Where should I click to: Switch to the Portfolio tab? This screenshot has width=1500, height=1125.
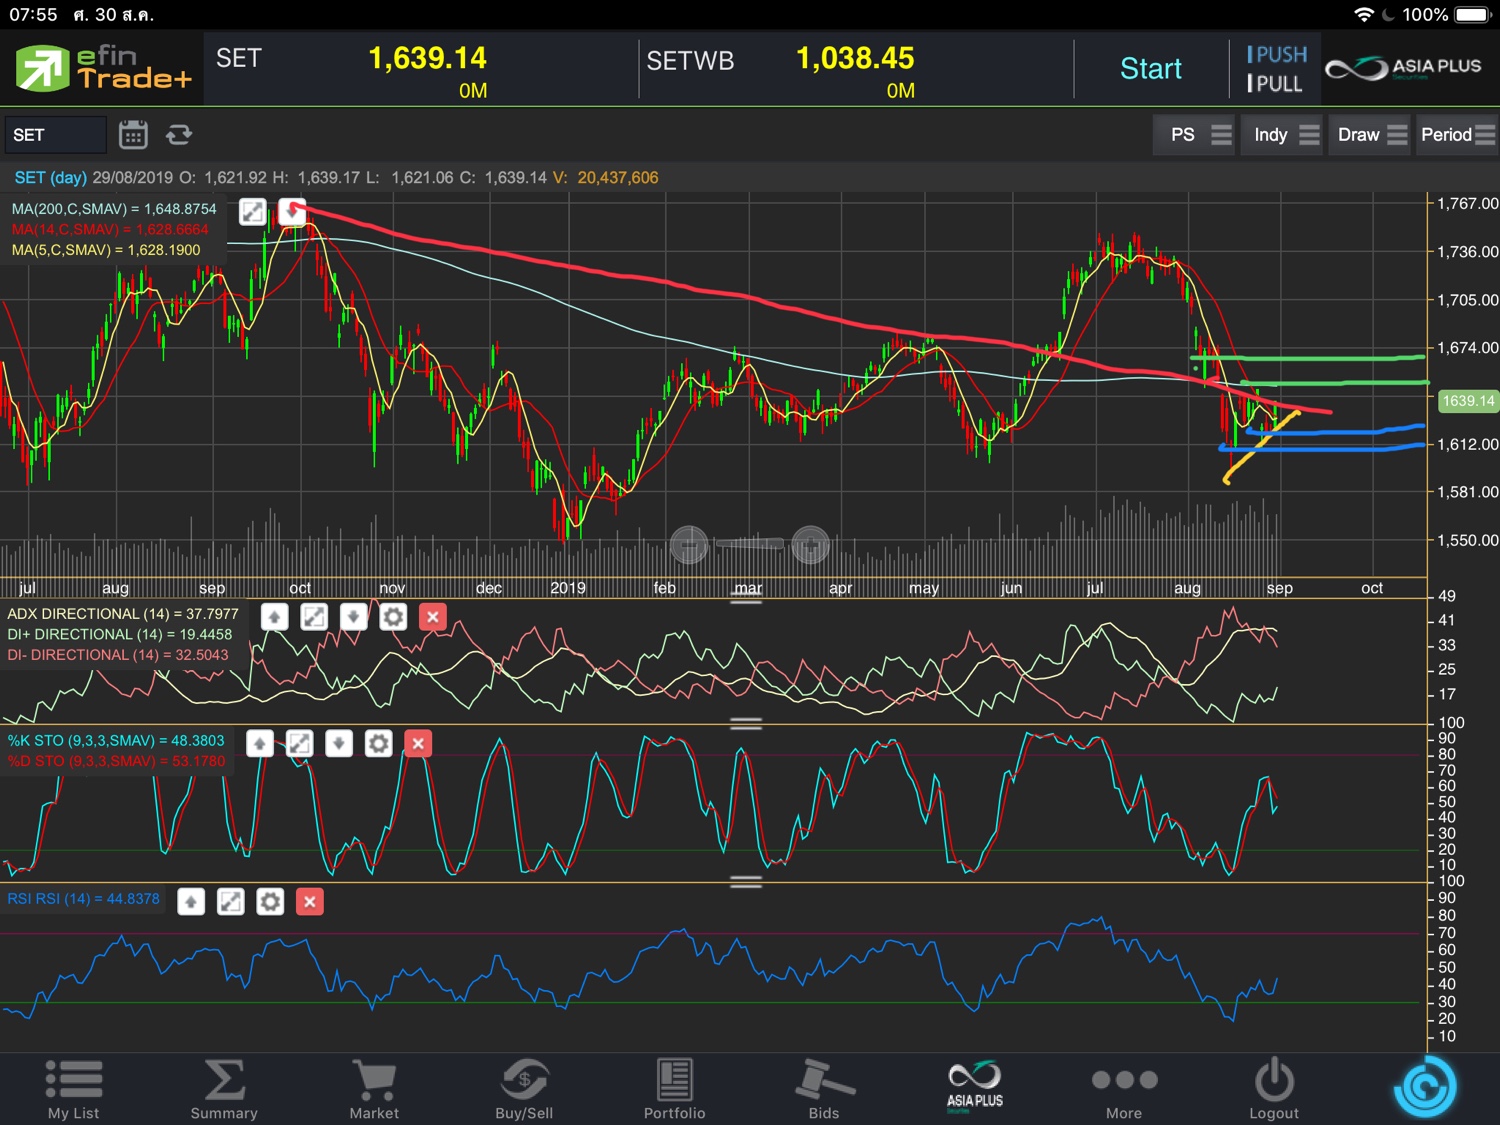click(674, 1089)
